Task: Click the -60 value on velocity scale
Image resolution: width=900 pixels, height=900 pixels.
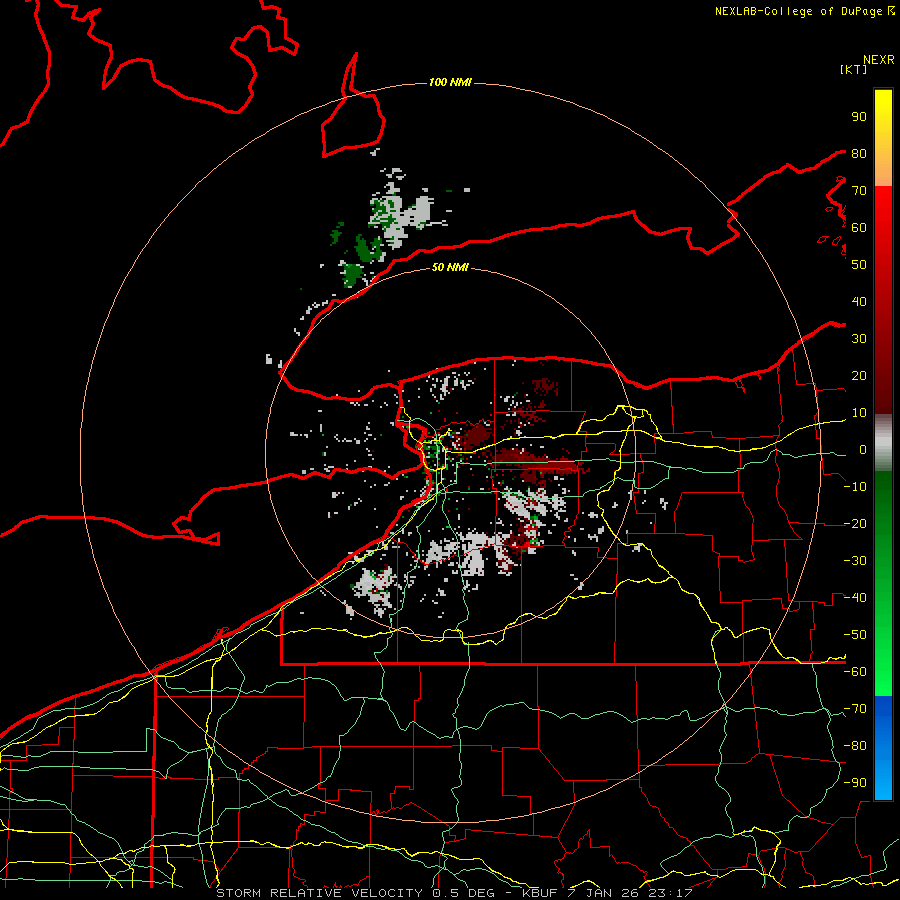Action: [855, 672]
